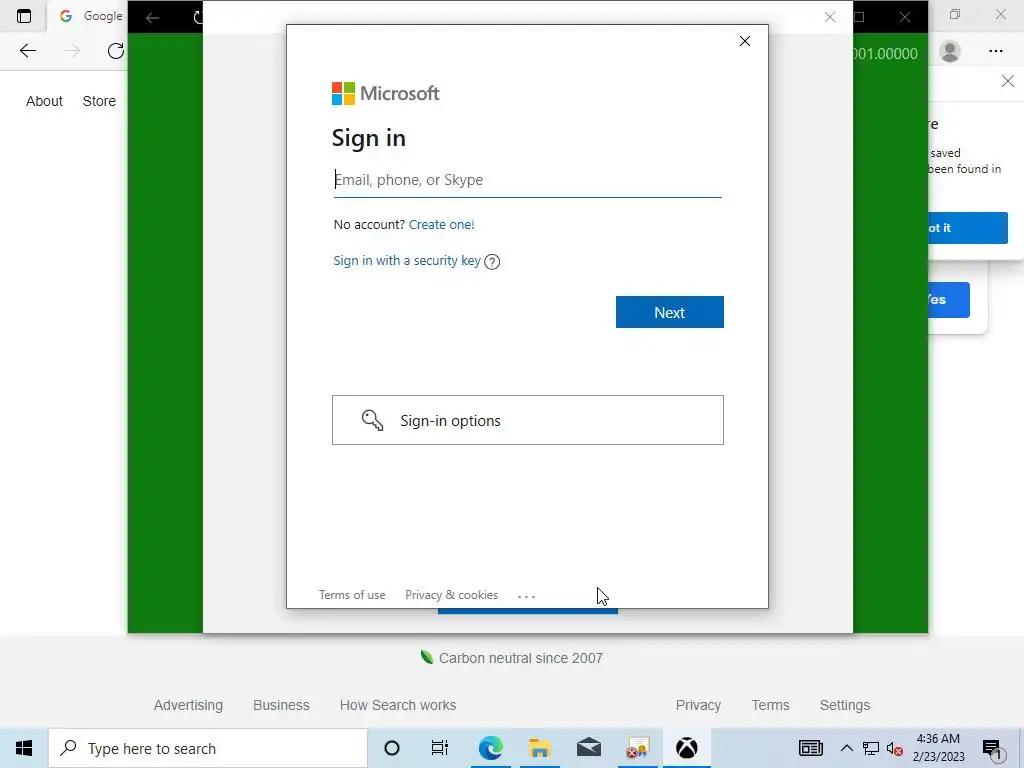This screenshot has height=768, width=1024.
Task: Click the back arrow in Xbox window
Action: tap(153, 18)
